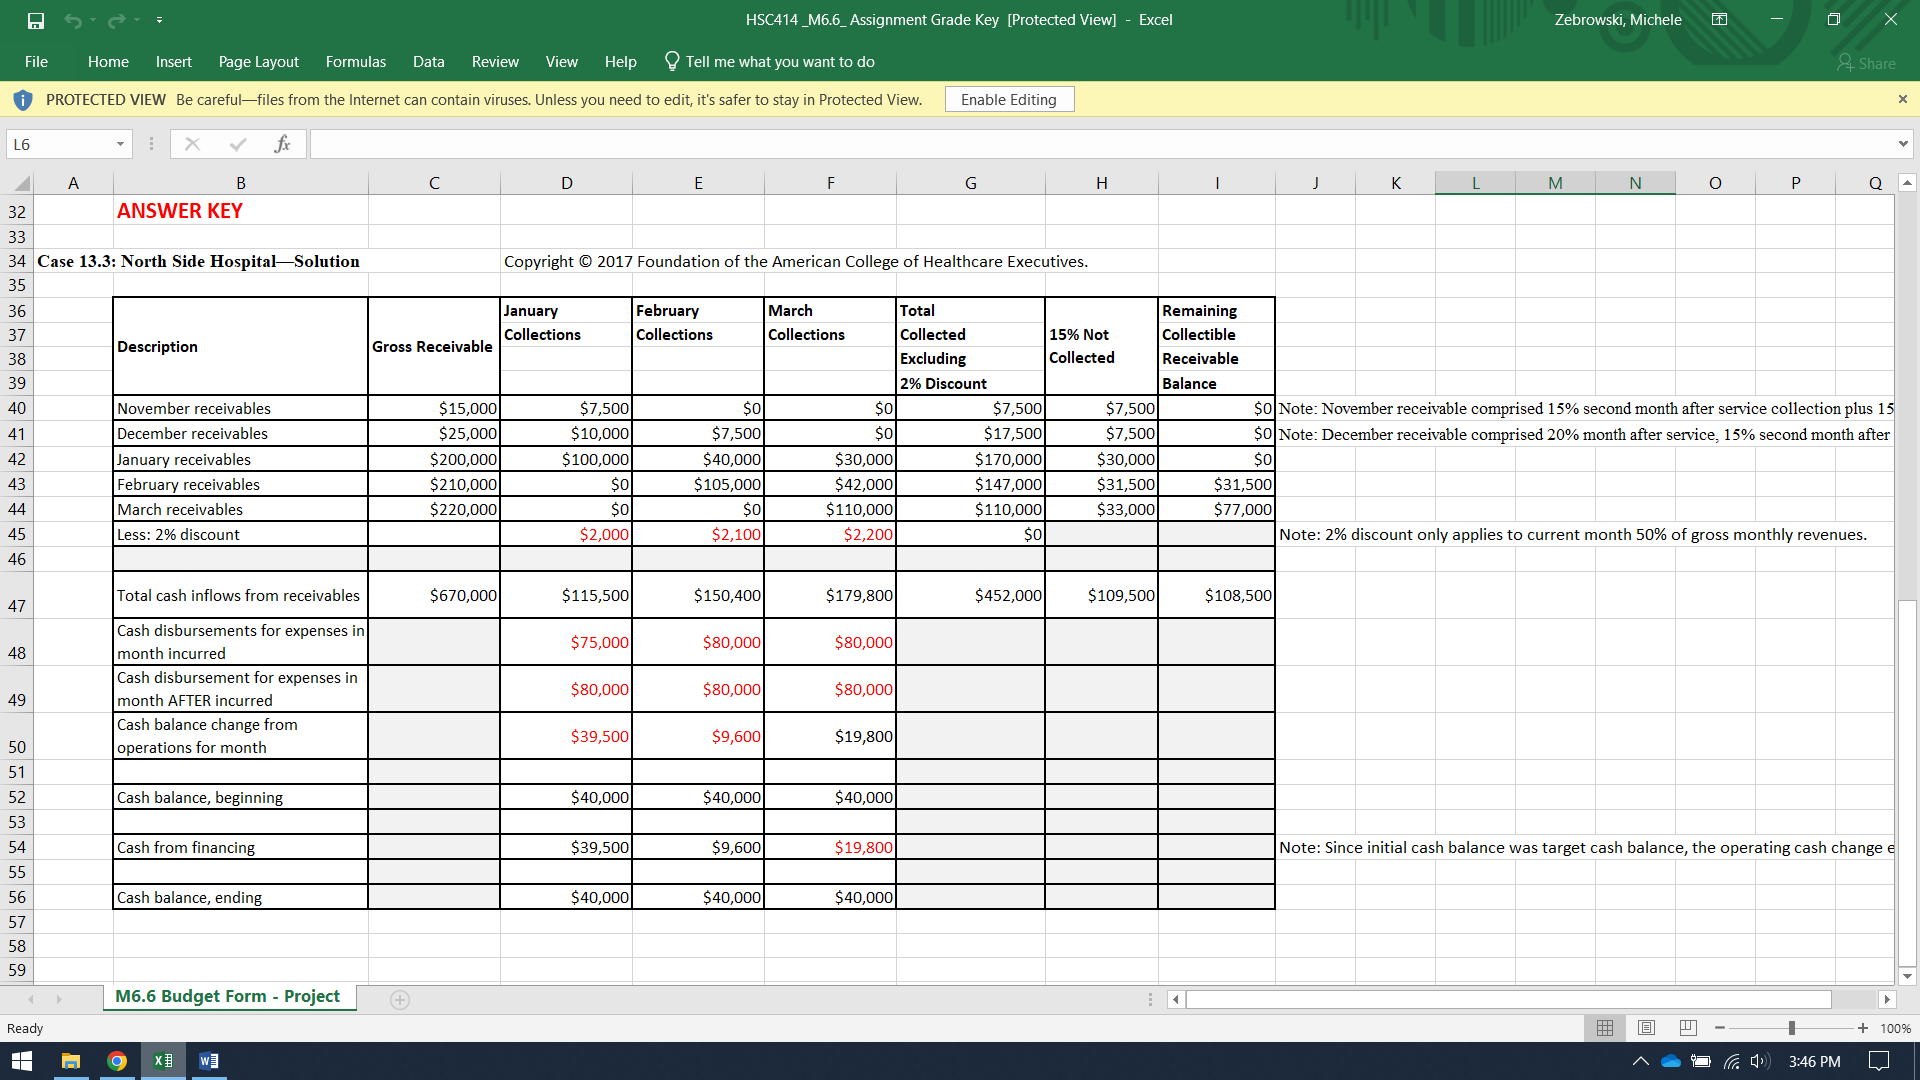Click next sheet navigation arrow
Viewport: 1920px width, 1080px height.
pyautogui.click(x=59, y=999)
